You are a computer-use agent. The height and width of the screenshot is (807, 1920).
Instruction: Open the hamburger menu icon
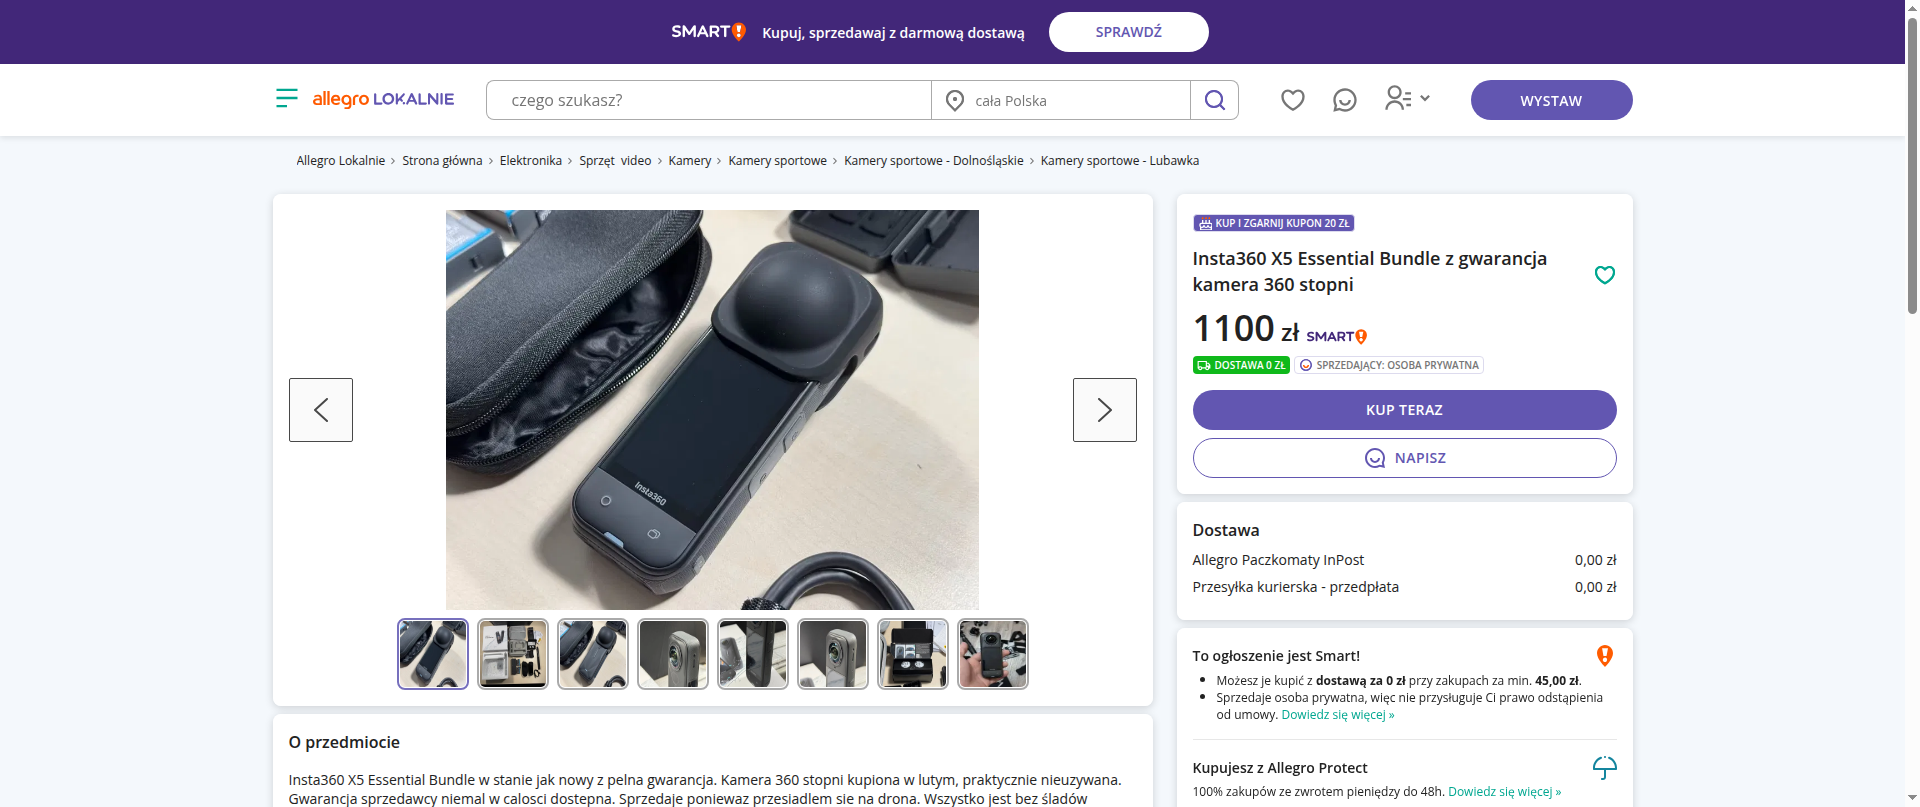286,98
